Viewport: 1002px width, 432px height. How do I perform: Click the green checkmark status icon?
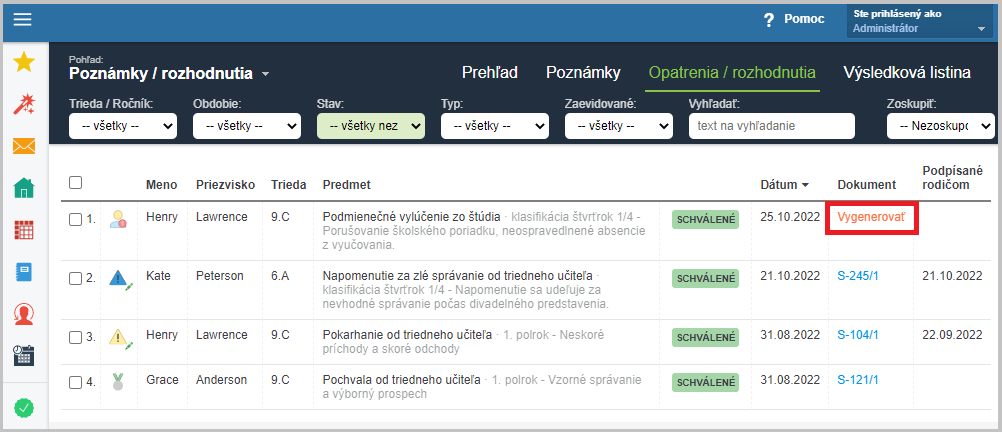click(24, 407)
